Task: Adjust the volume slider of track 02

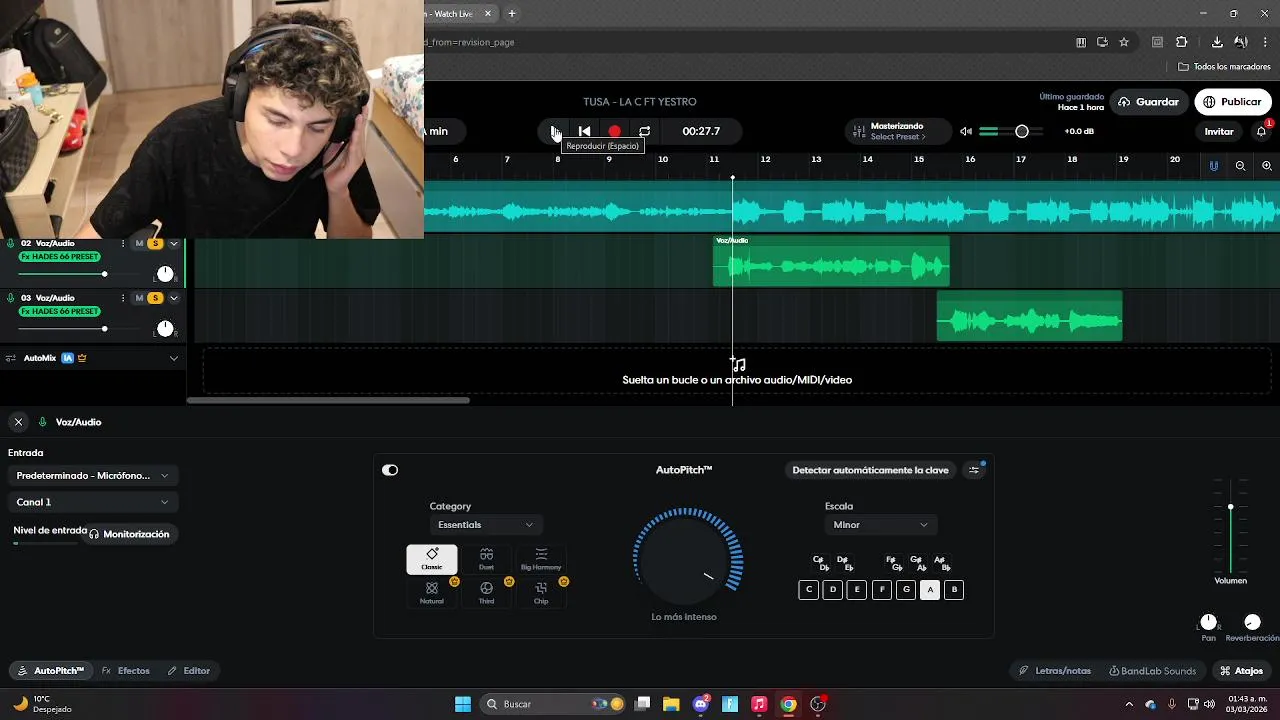Action: [104, 274]
